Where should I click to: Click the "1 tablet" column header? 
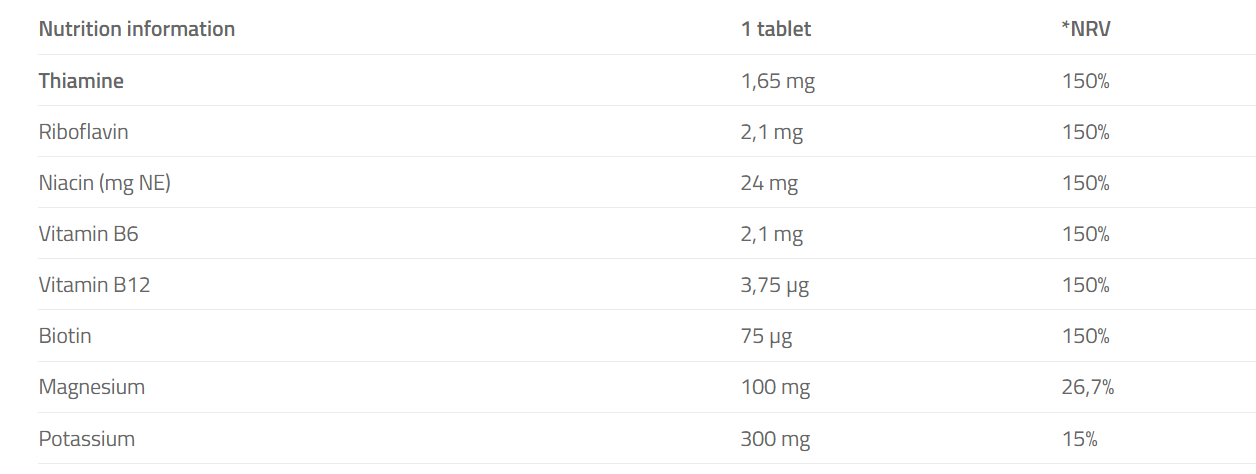[776, 29]
